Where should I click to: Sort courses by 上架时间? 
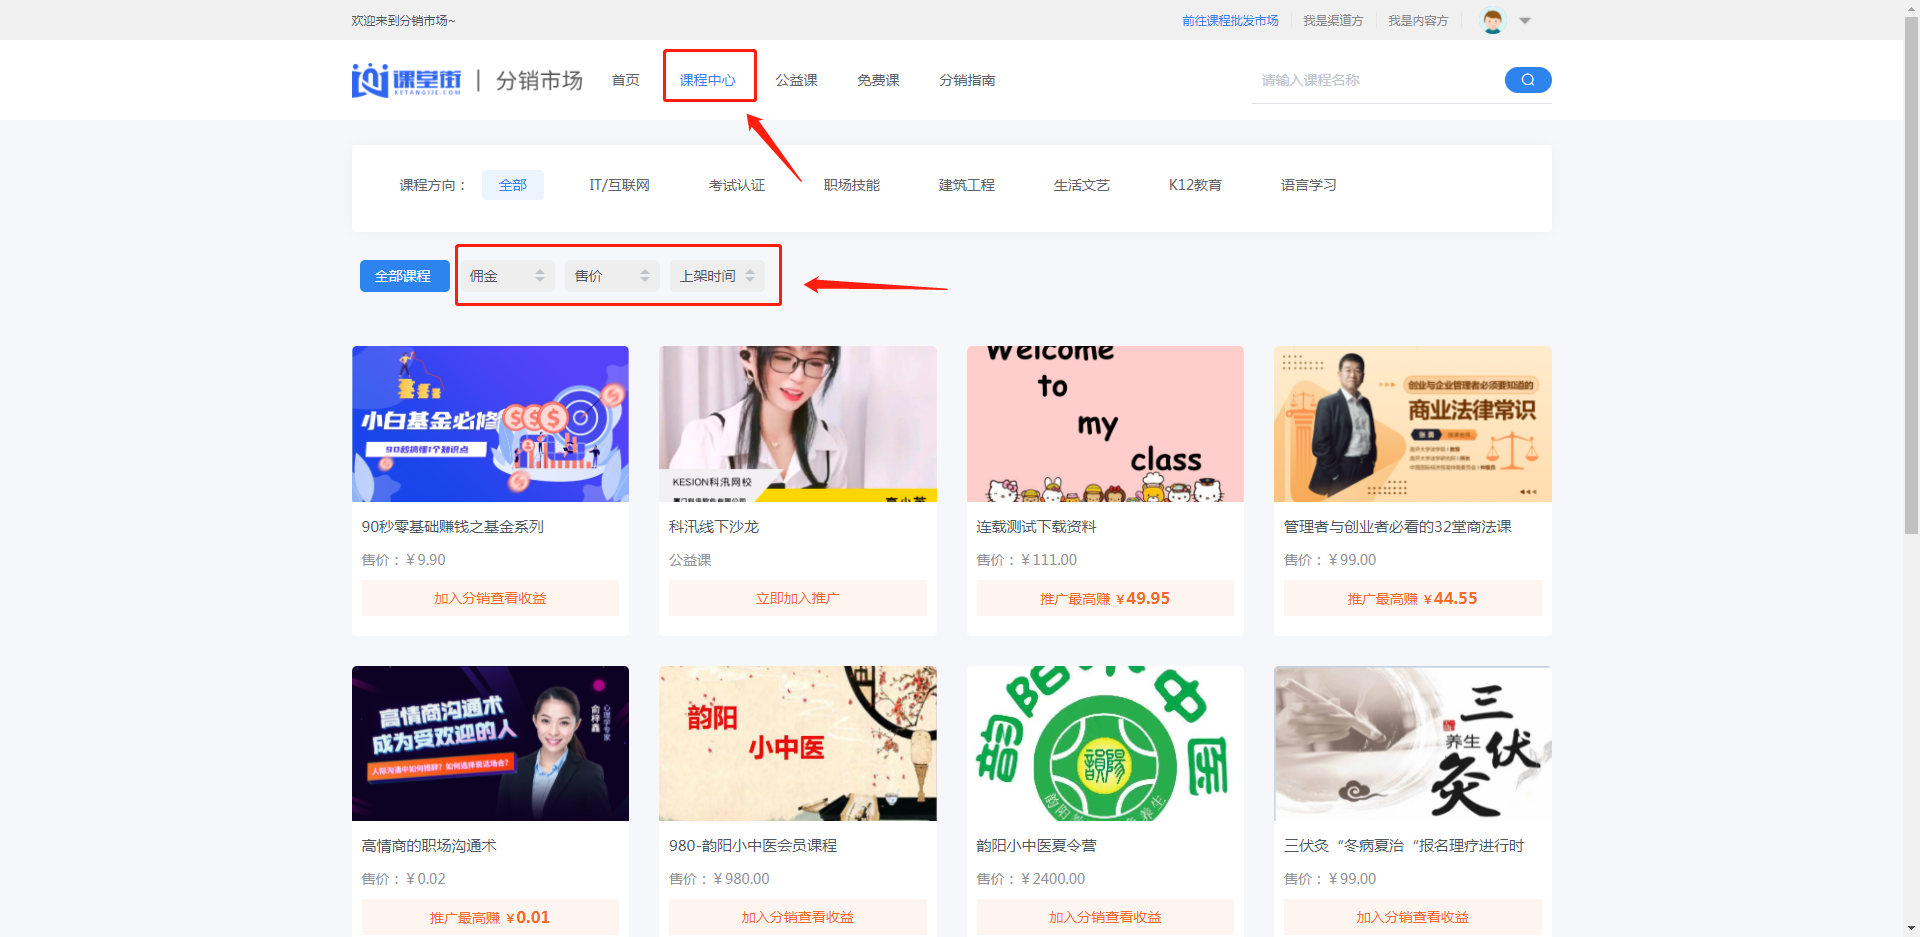[x=717, y=276]
